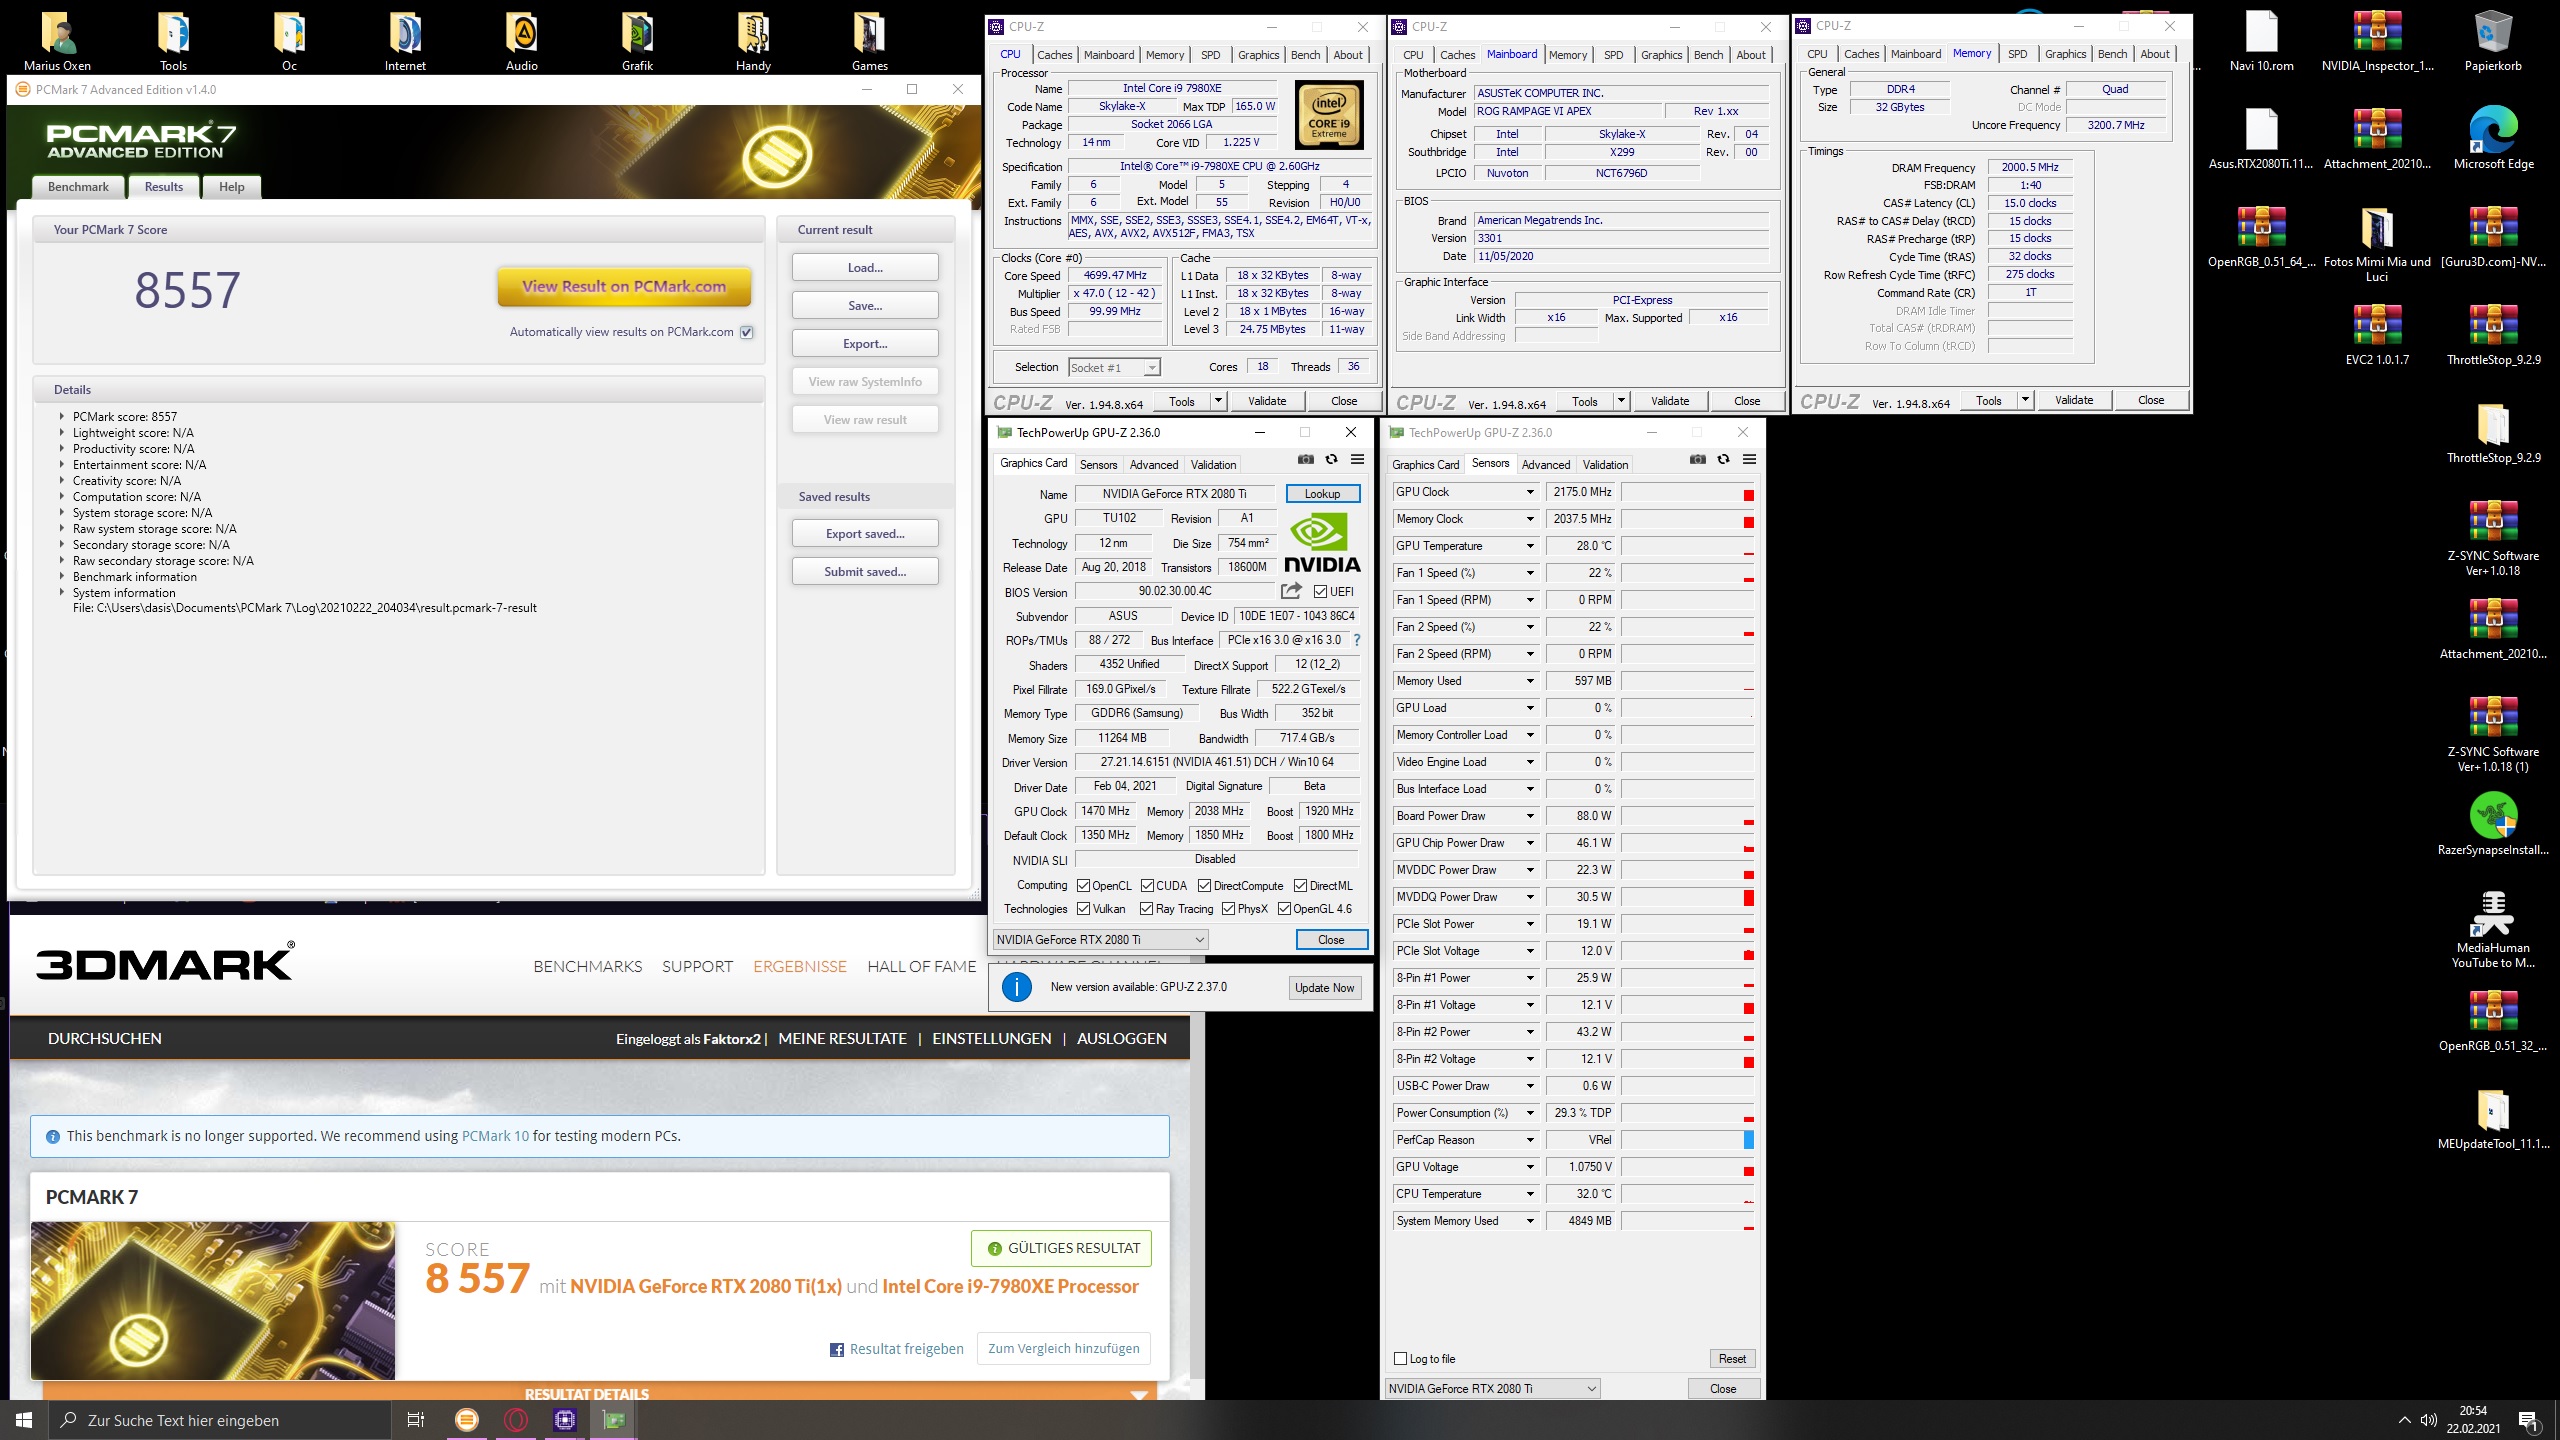Click the Reset button in GPU-Z Sensors

coord(1732,1359)
